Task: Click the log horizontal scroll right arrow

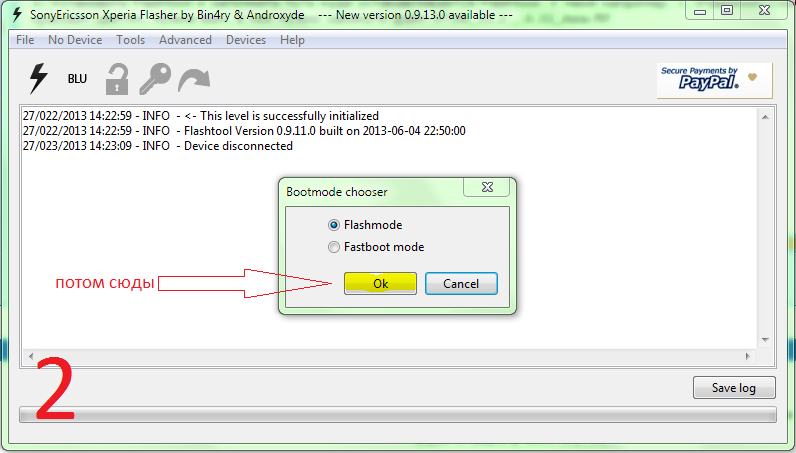Action: (x=748, y=357)
